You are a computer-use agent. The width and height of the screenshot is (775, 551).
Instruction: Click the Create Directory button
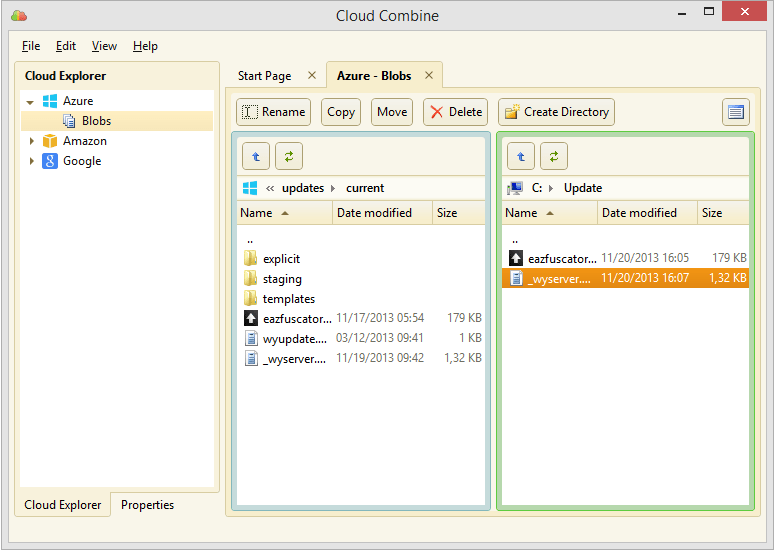pos(556,112)
